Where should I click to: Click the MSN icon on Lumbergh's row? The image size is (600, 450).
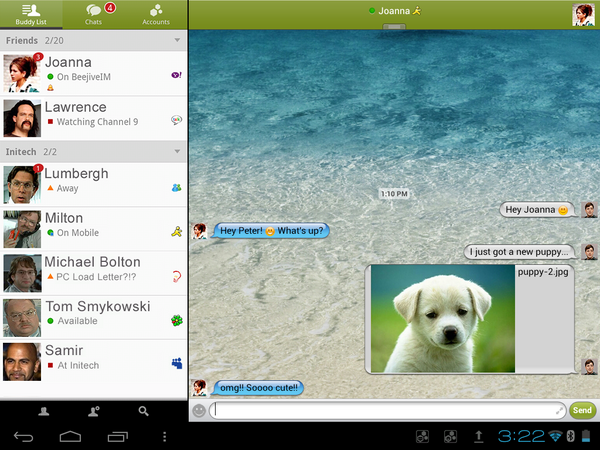point(176,188)
